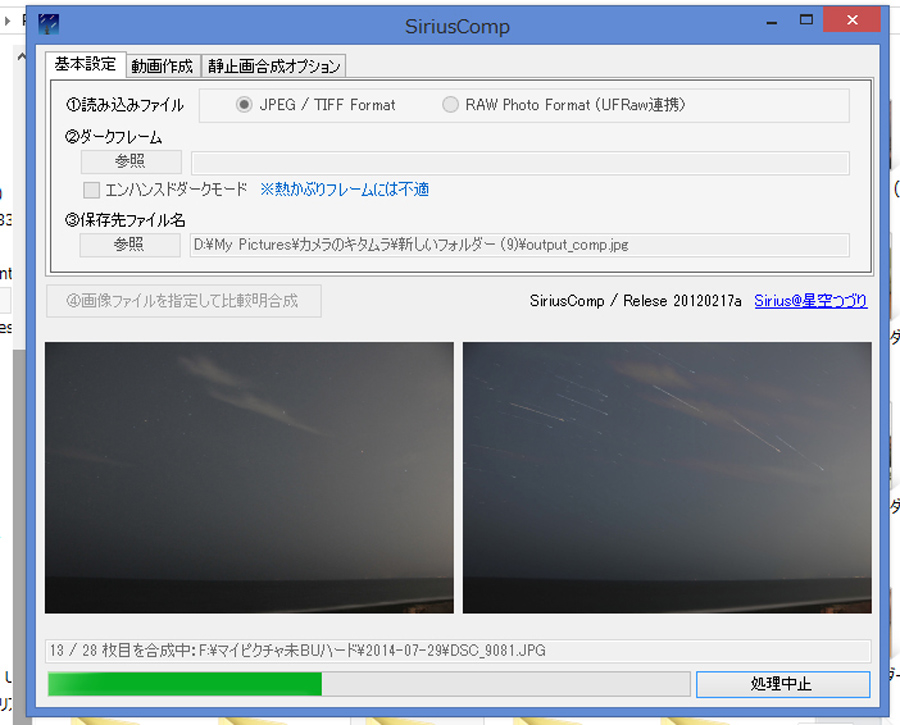Click the left source frame preview image
This screenshot has width=900, height=725.
[249, 477]
